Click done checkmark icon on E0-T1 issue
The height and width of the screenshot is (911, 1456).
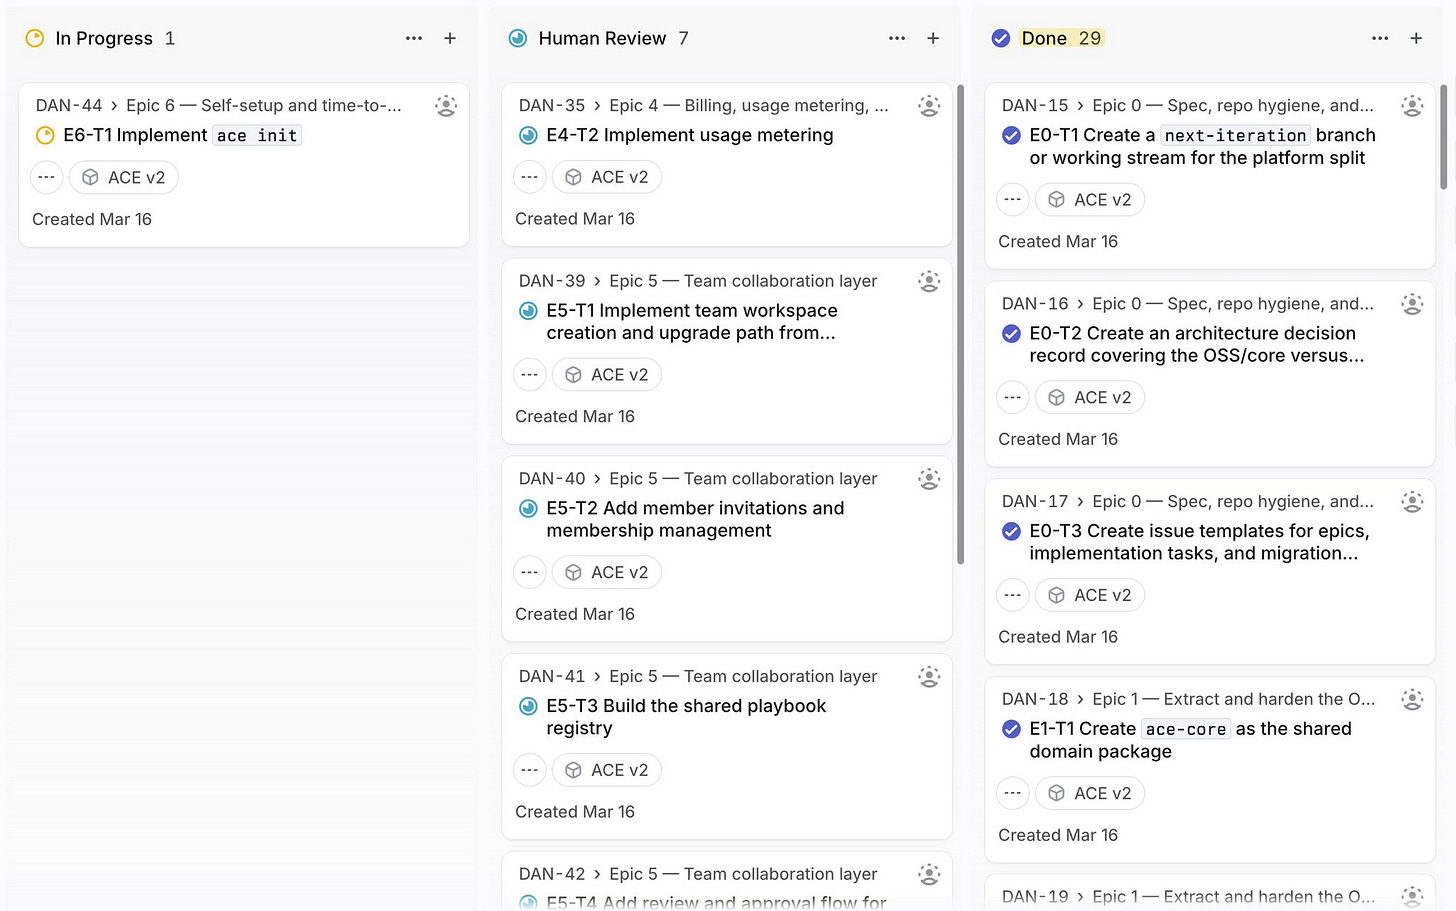tap(1011, 135)
